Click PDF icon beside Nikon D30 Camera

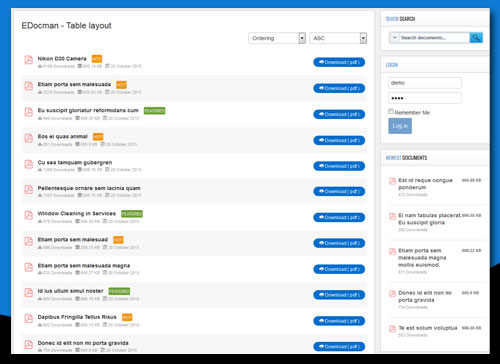click(29, 60)
